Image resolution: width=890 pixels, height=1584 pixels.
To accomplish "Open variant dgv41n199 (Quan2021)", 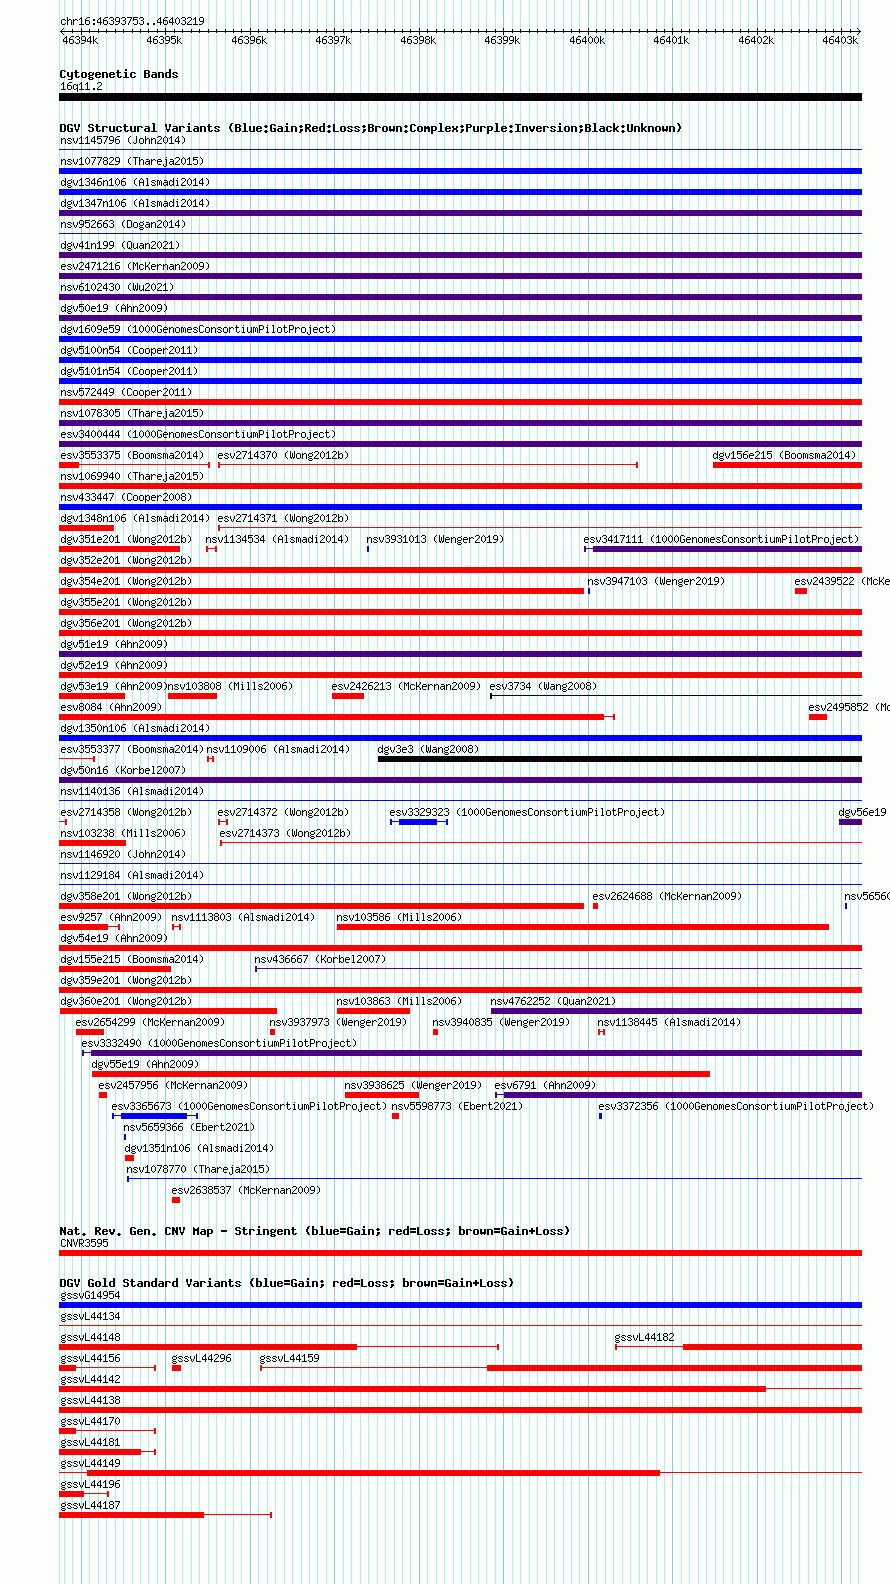I will pos(120,245).
